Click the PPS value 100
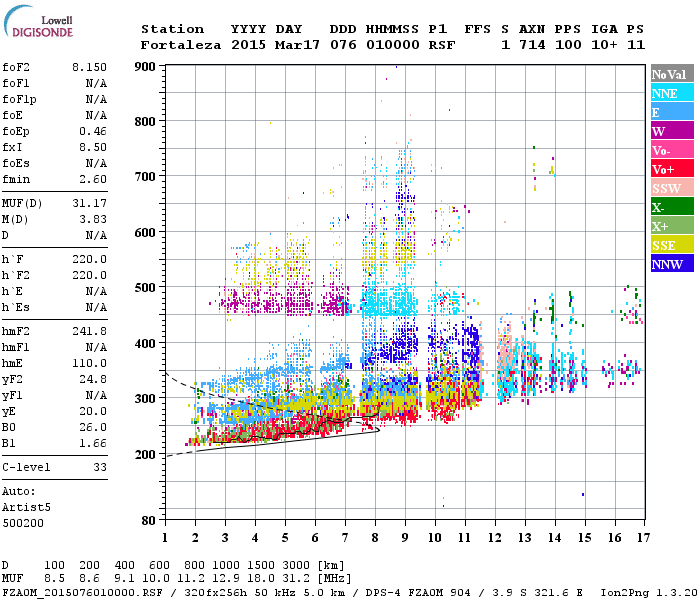This screenshot has height=600, width=700. [x=568, y=45]
